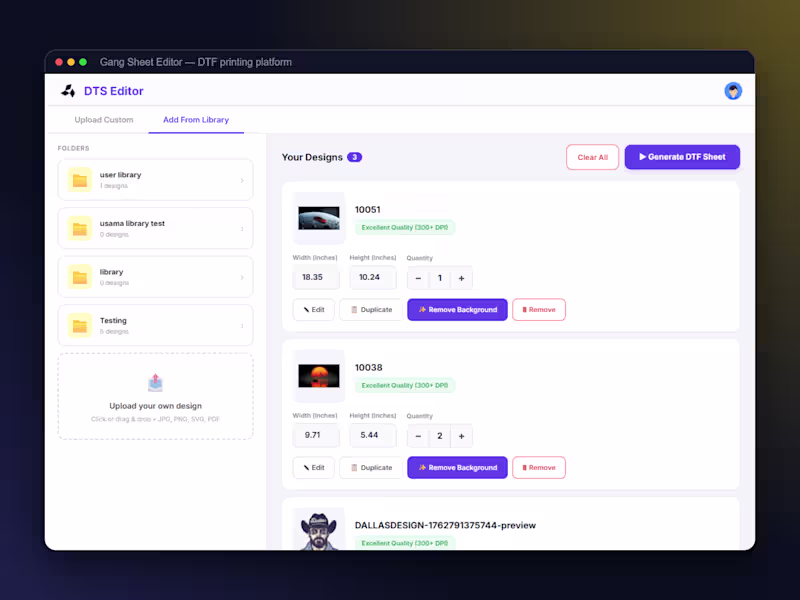Click the height field of design 10038
This screenshot has height=600, width=800.
pos(372,435)
